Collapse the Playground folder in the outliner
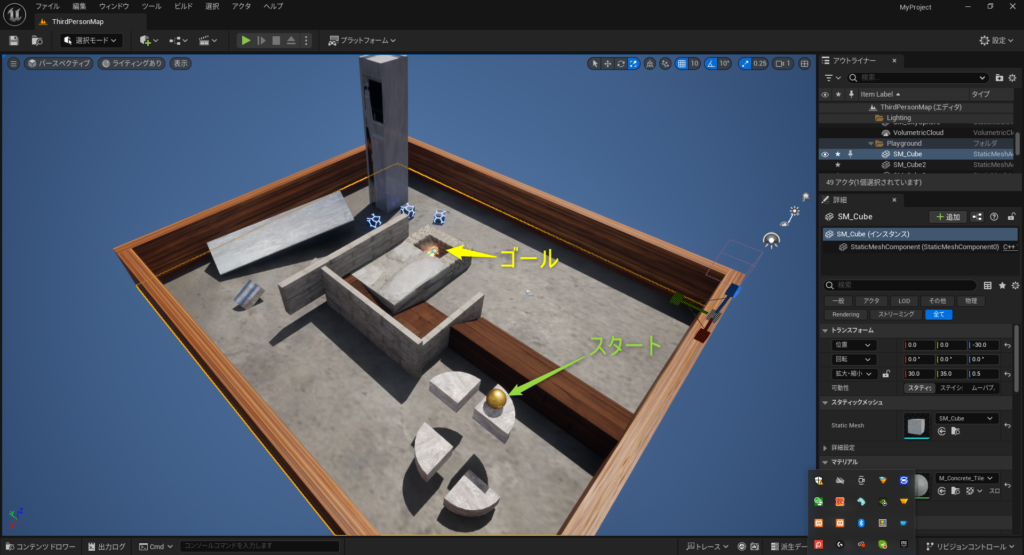The height and width of the screenshot is (555, 1024). click(x=870, y=143)
